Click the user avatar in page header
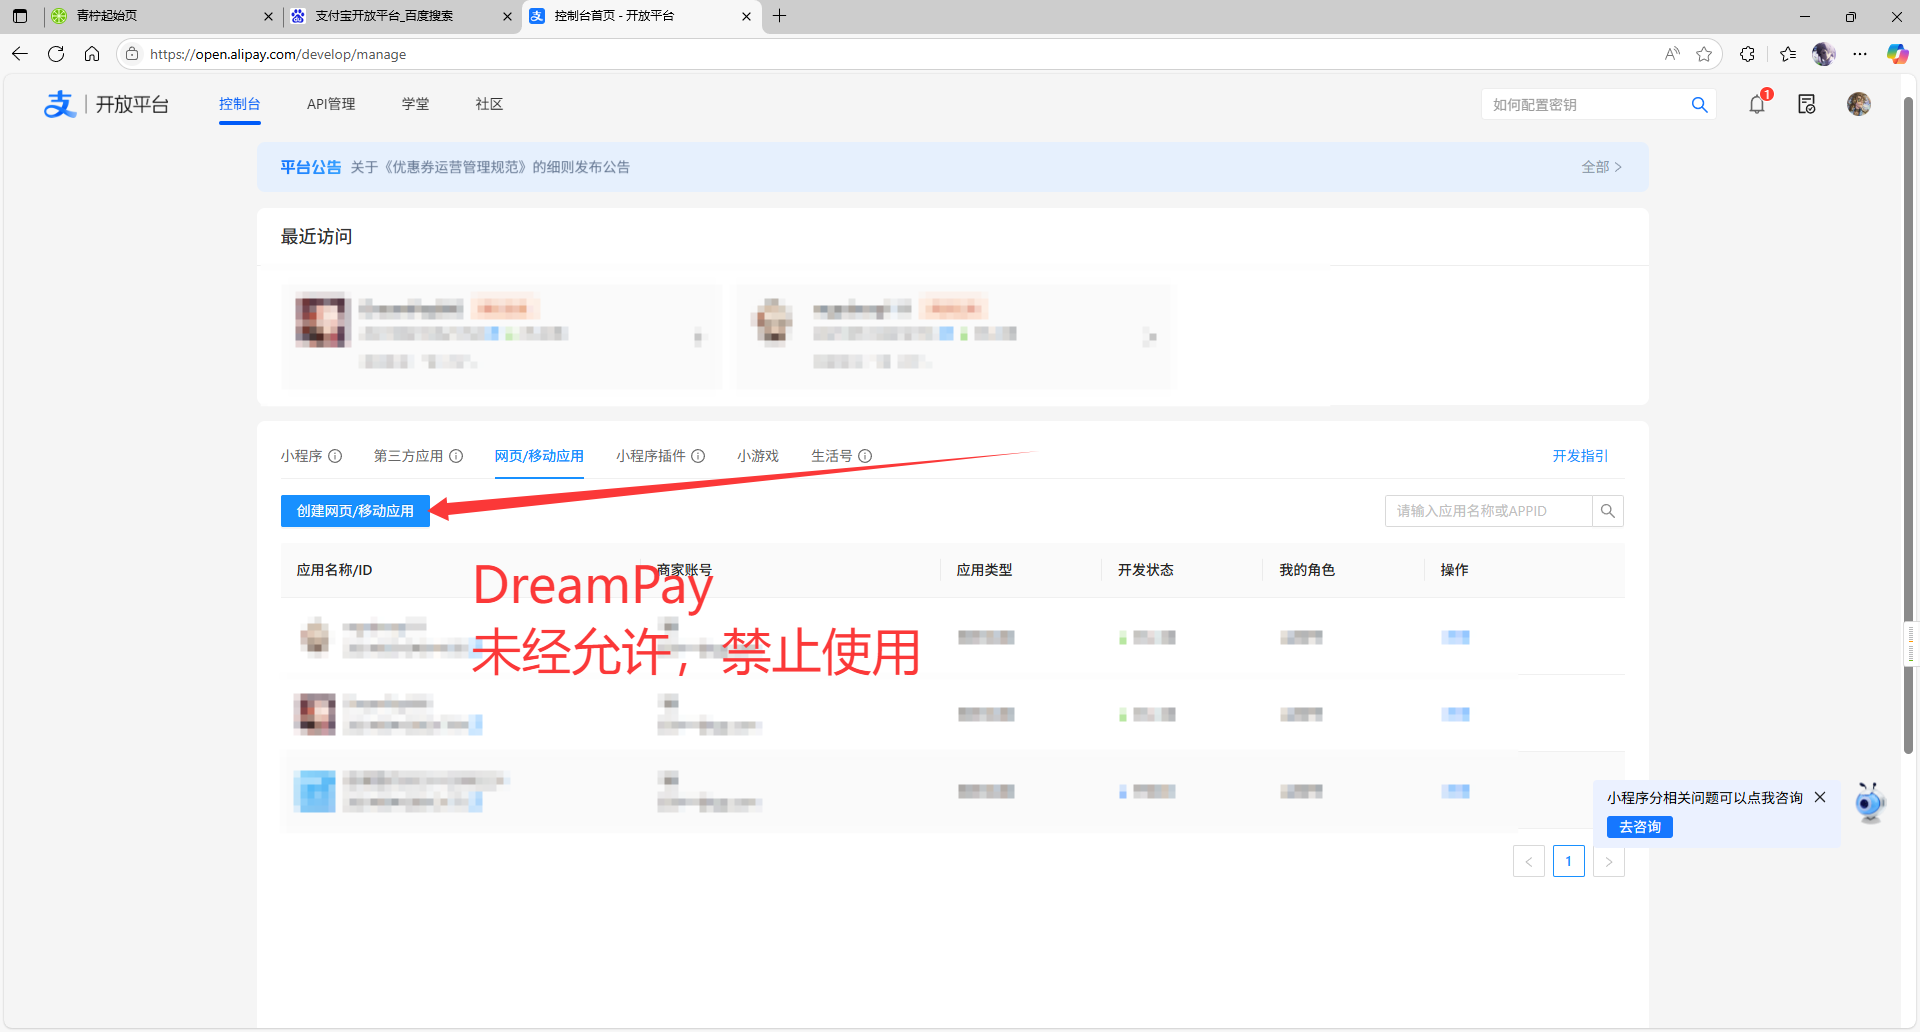Image resolution: width=1920 pixels, height=1032 pixels. (x=1858, y=104)
